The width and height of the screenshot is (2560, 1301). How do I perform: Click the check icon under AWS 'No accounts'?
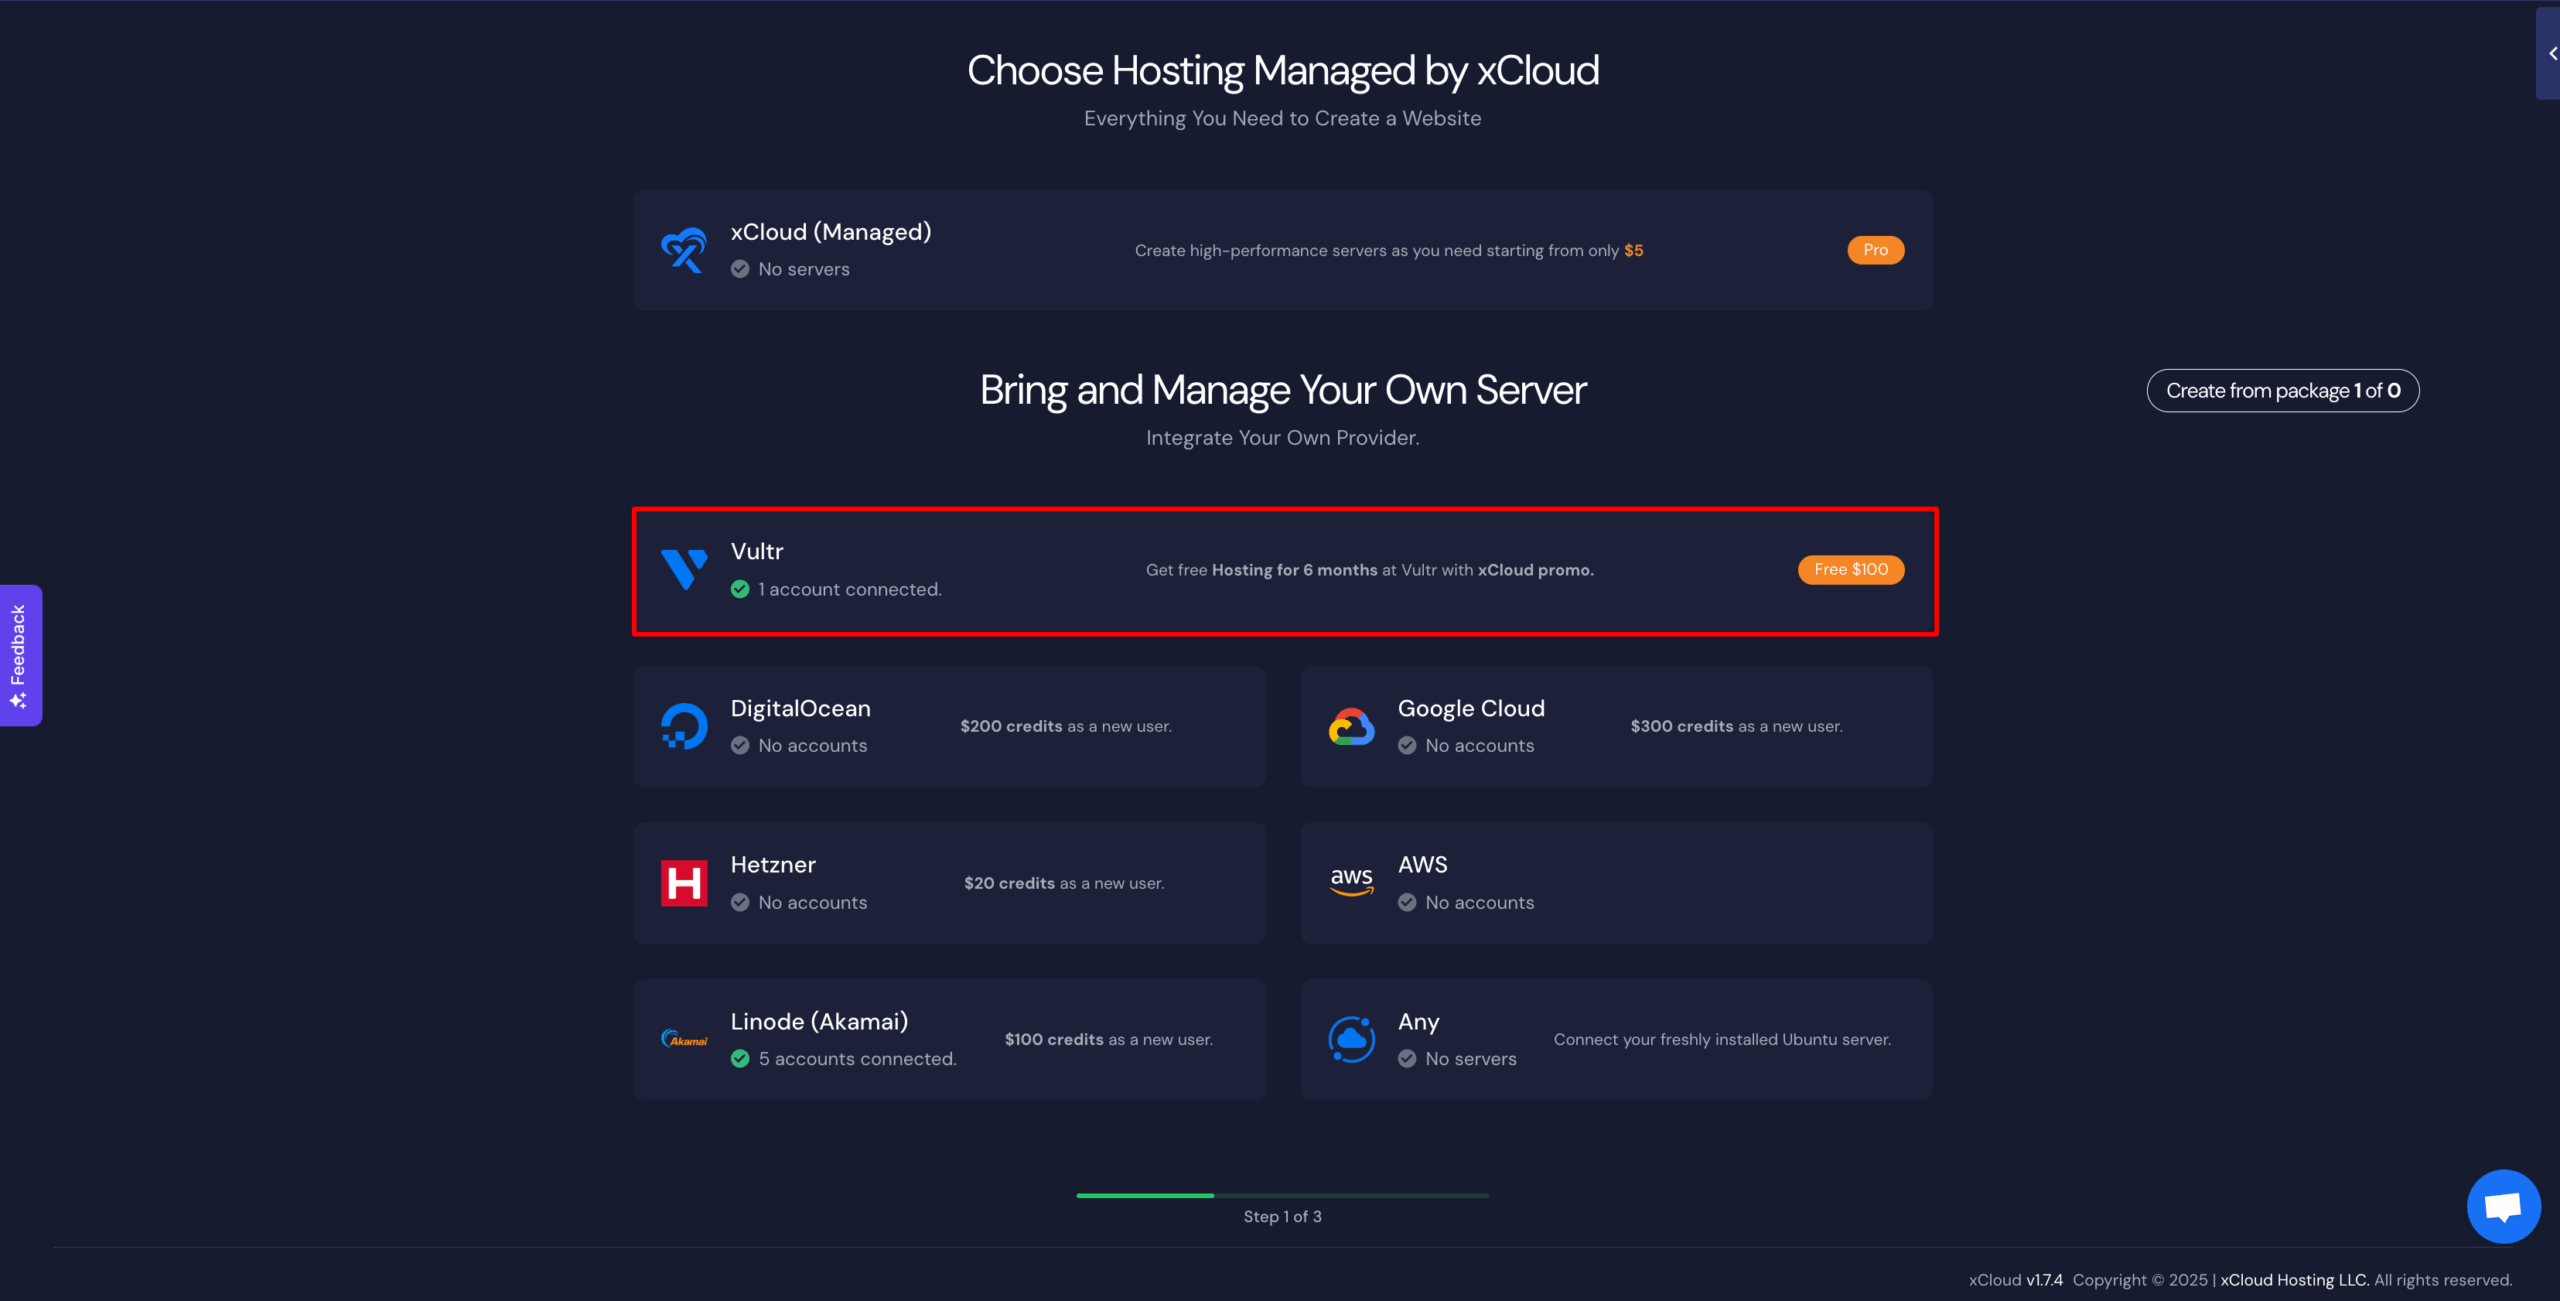[x=1407, y=901]
